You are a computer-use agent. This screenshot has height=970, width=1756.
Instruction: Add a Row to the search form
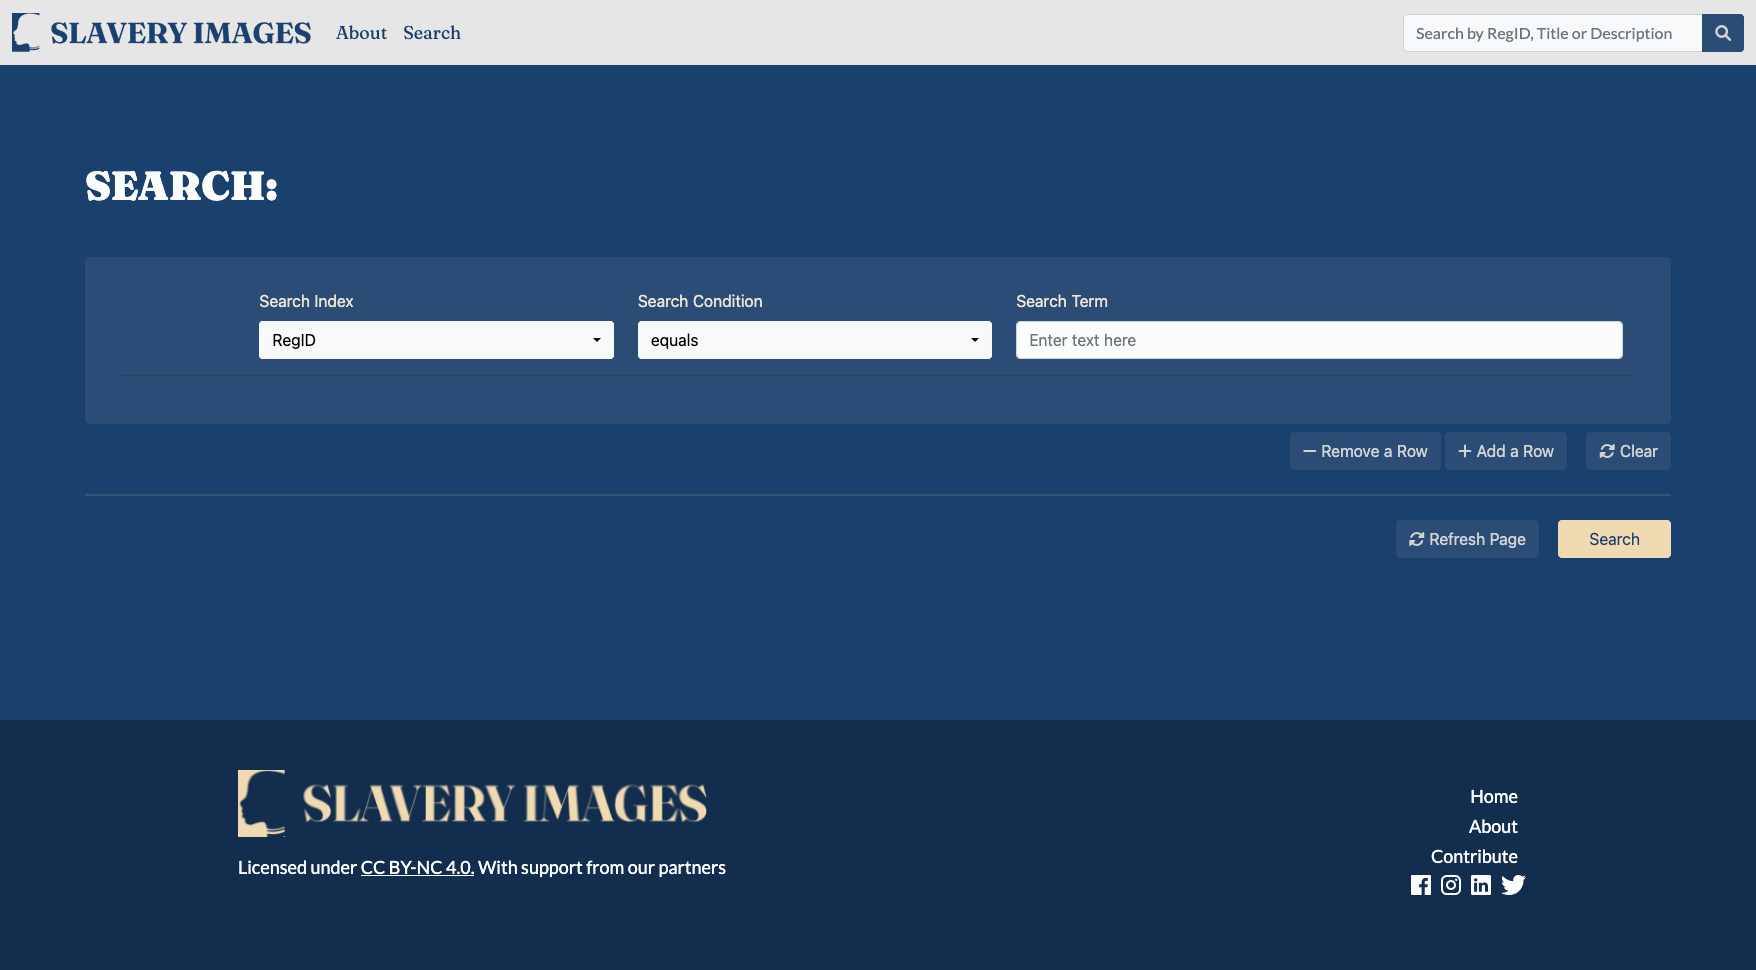(x=1505, y=451)
